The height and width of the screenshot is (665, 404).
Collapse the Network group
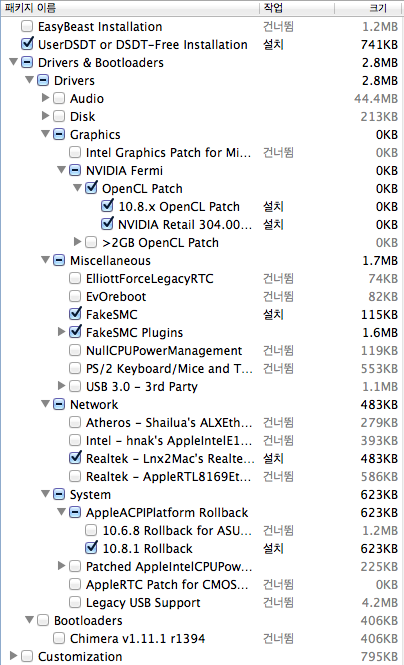pos(45,404)
